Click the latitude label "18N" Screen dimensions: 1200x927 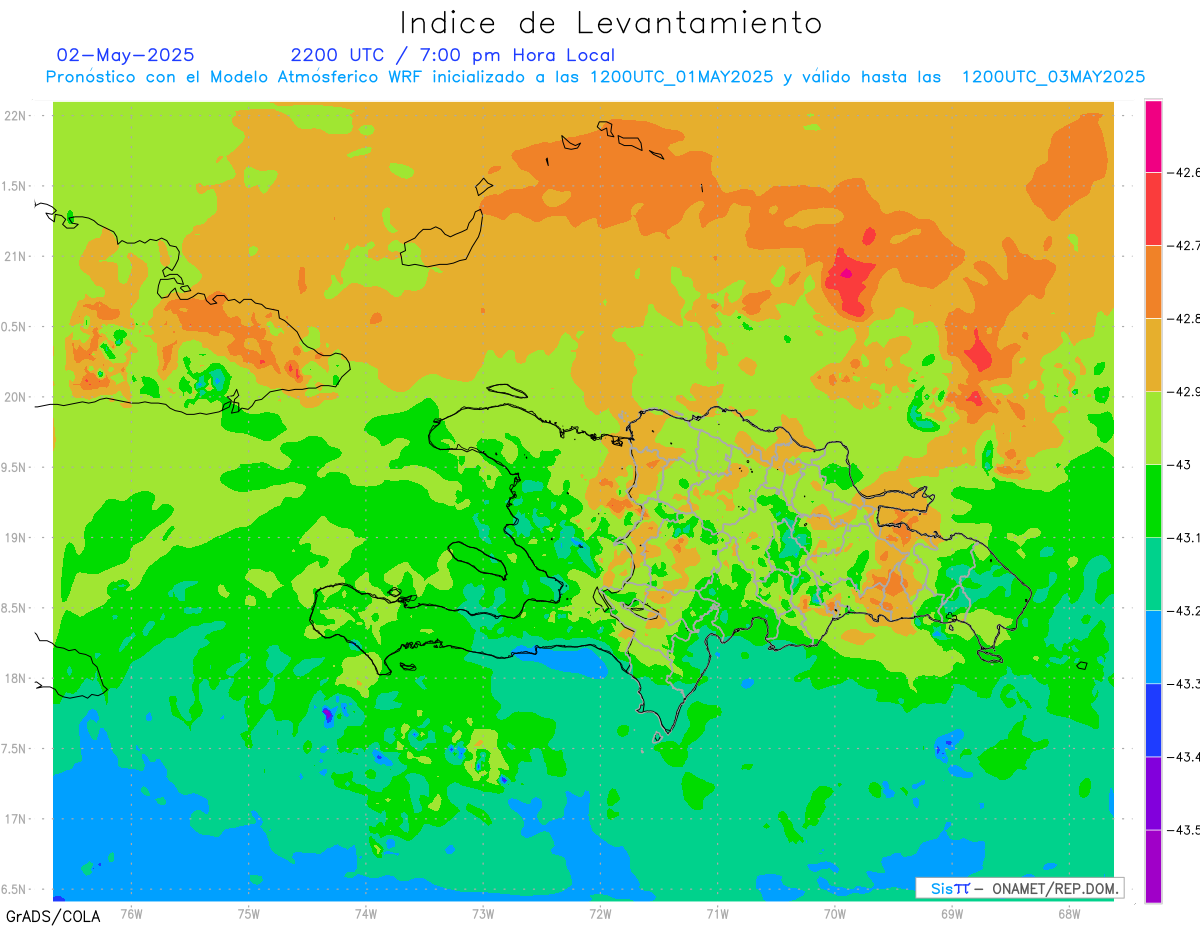(15, 678)
